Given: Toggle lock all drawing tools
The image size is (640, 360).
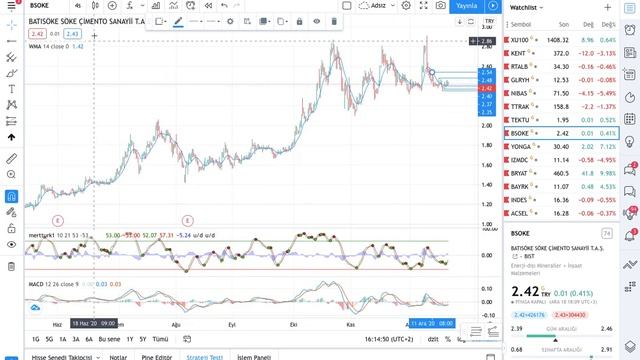Looking at the screenshot, I should pos(11,228).
